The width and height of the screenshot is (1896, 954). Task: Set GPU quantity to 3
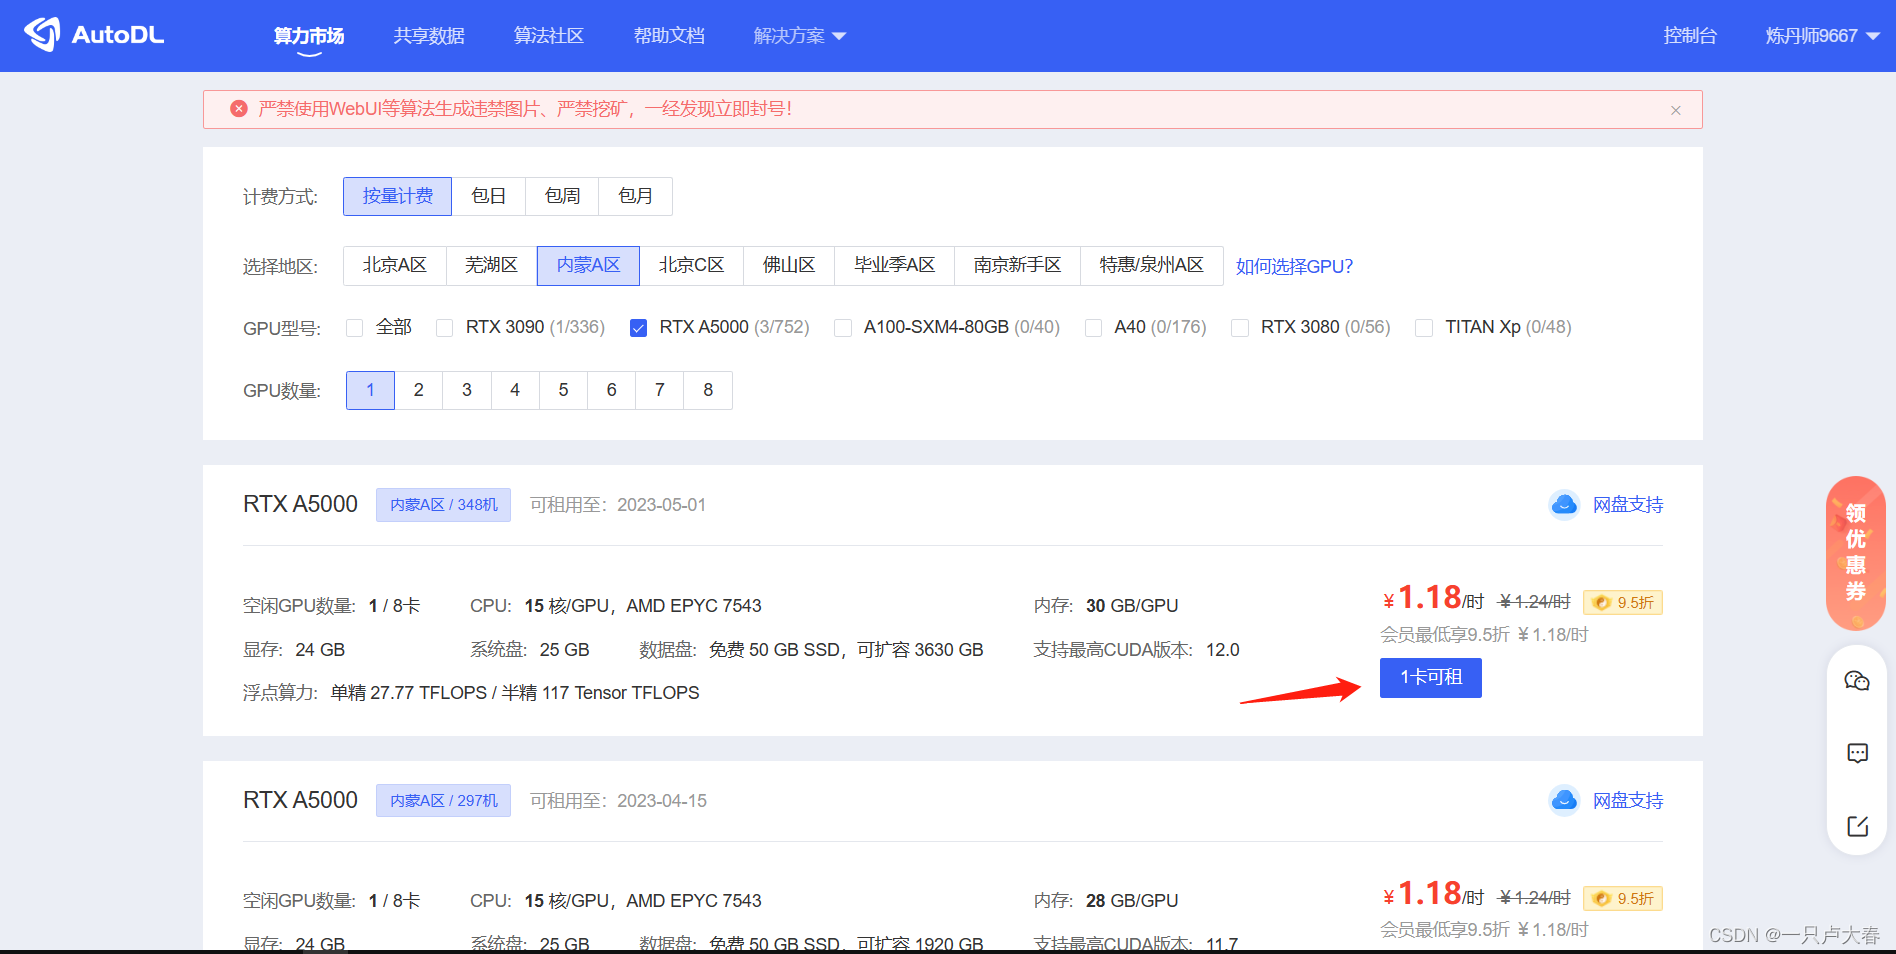467,390
